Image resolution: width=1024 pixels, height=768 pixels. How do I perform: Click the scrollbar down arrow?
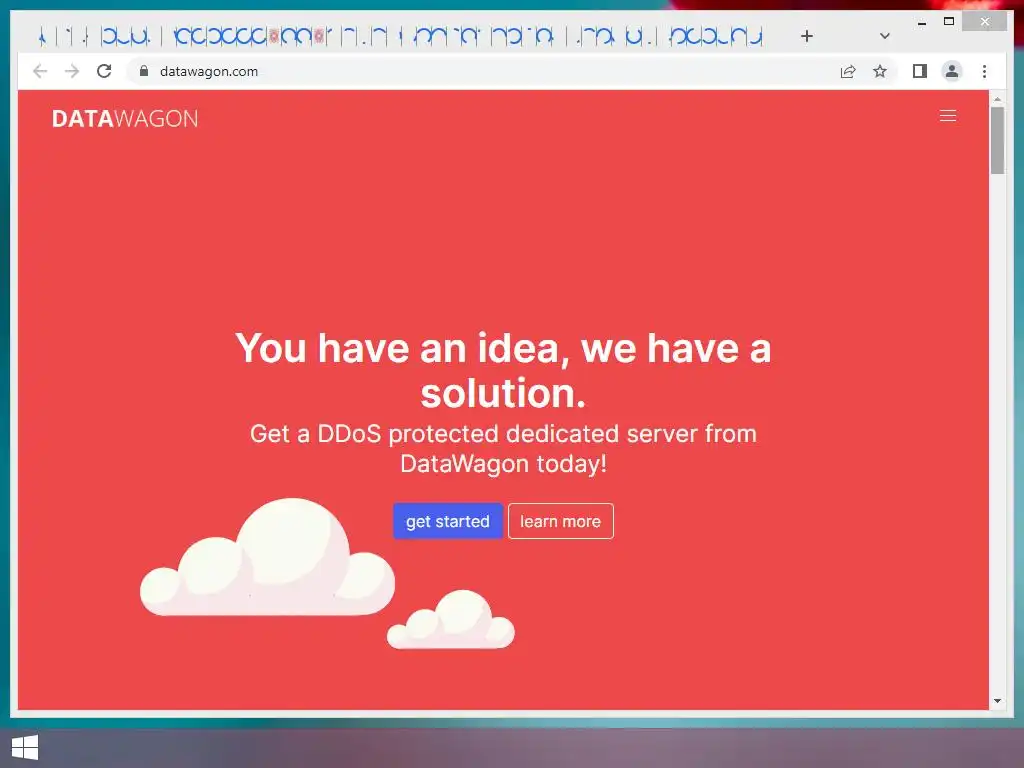pos(997,701)
